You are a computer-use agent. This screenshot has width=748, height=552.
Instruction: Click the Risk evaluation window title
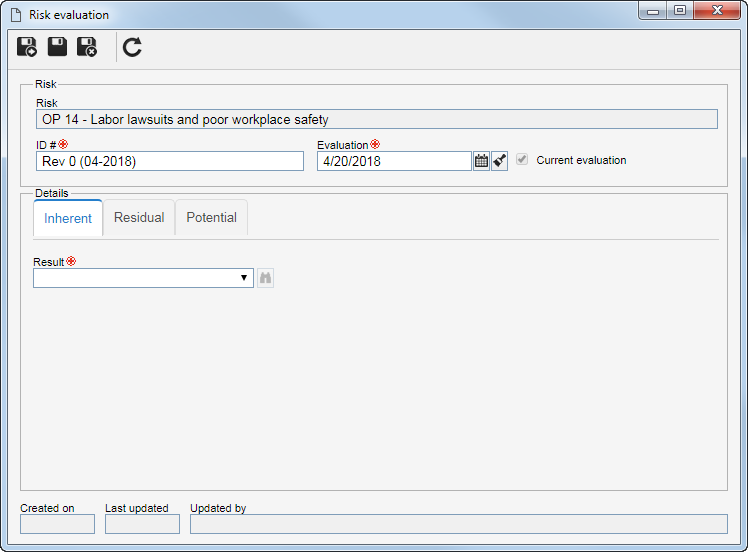click(x=69, y=15)
